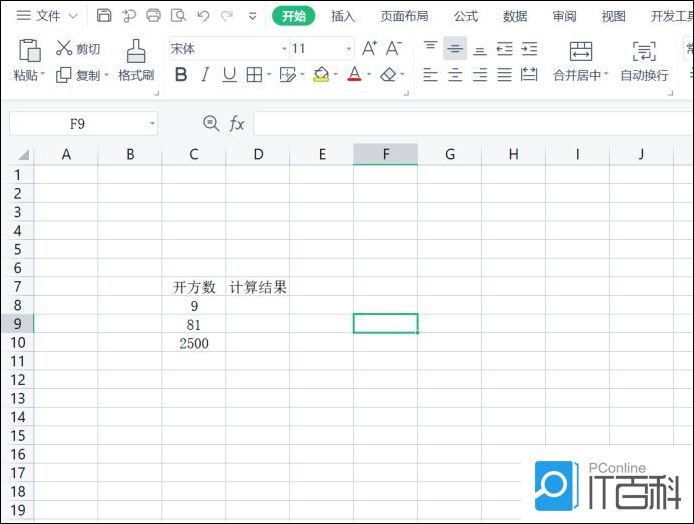The width and height of the screenshot is (694, 524).
Task: Open the 文件 menu dropdown arrow
Action: click(x=73, y=16)
